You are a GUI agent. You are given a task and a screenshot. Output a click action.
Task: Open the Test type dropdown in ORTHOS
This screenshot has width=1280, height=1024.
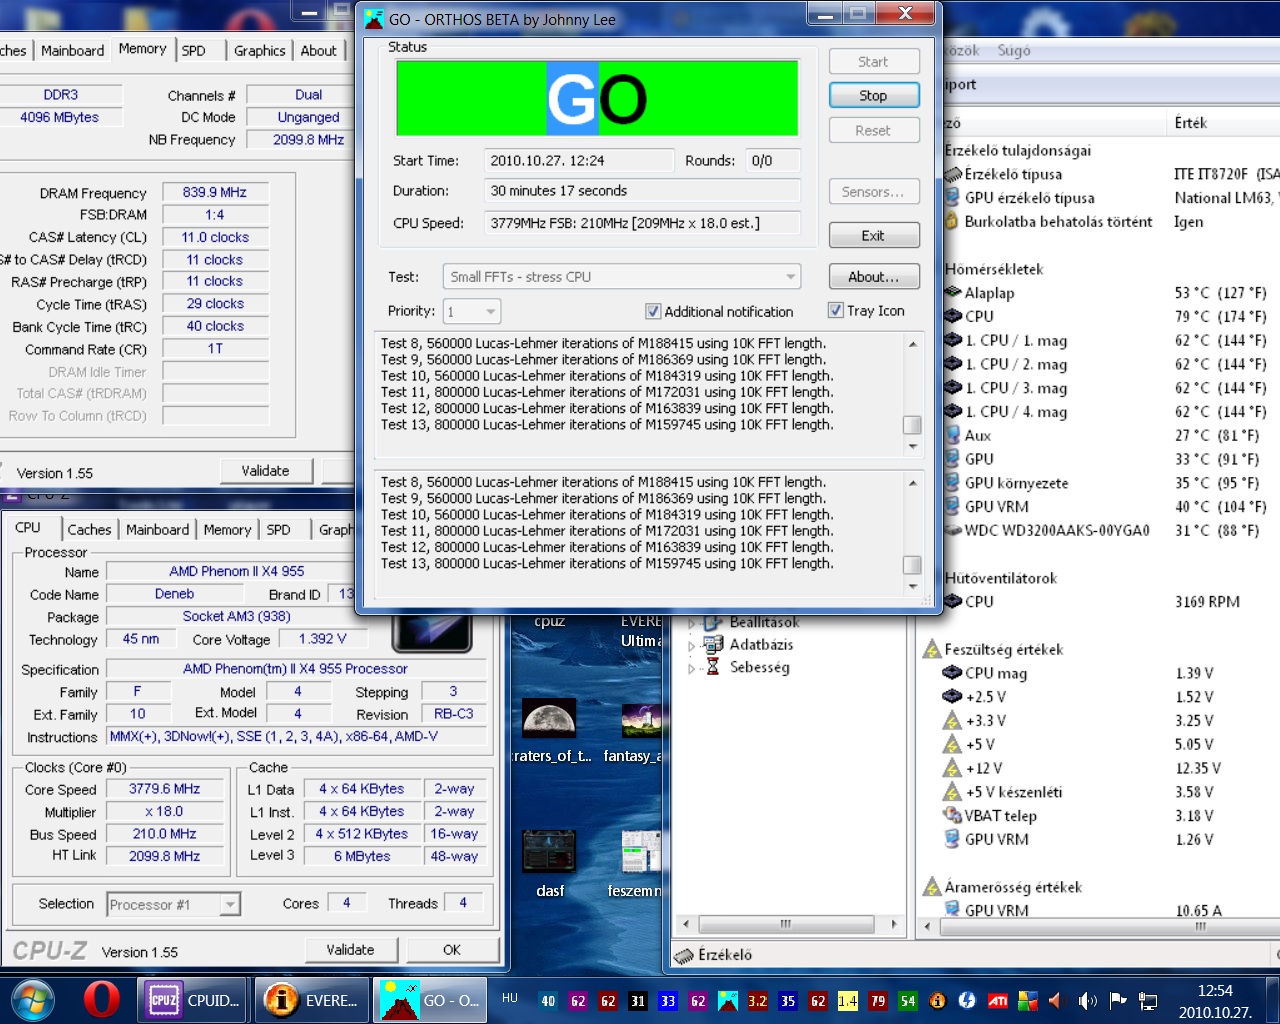[x=622, y=276]
